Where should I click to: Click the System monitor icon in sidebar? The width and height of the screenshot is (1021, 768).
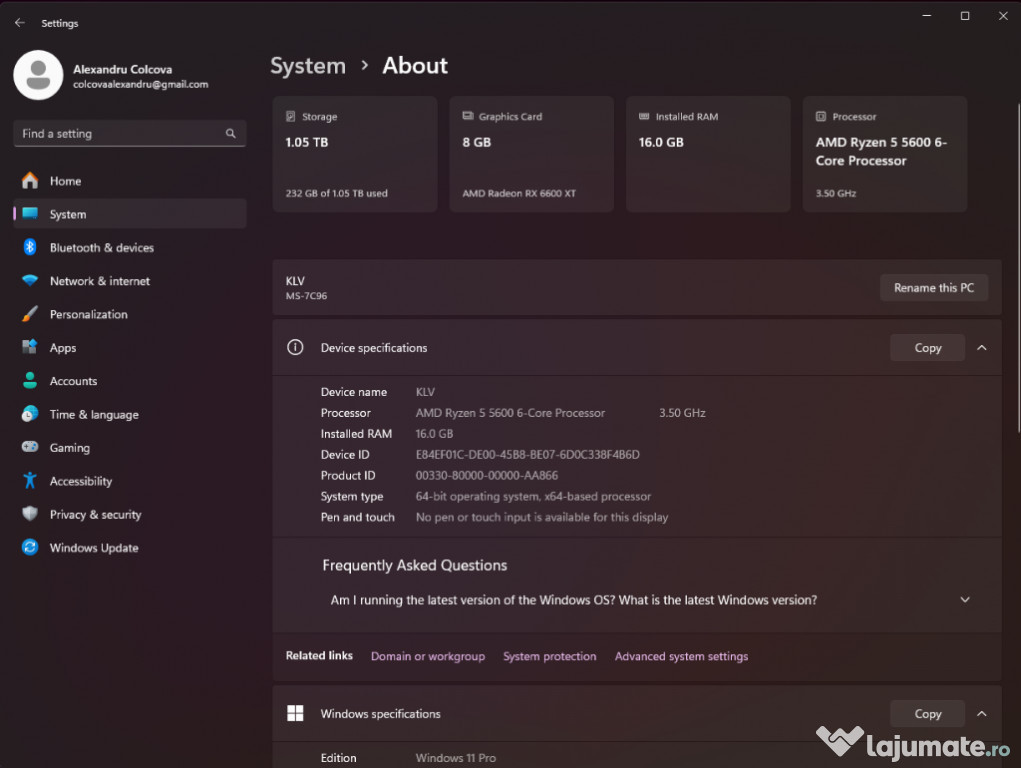(30, 214)
